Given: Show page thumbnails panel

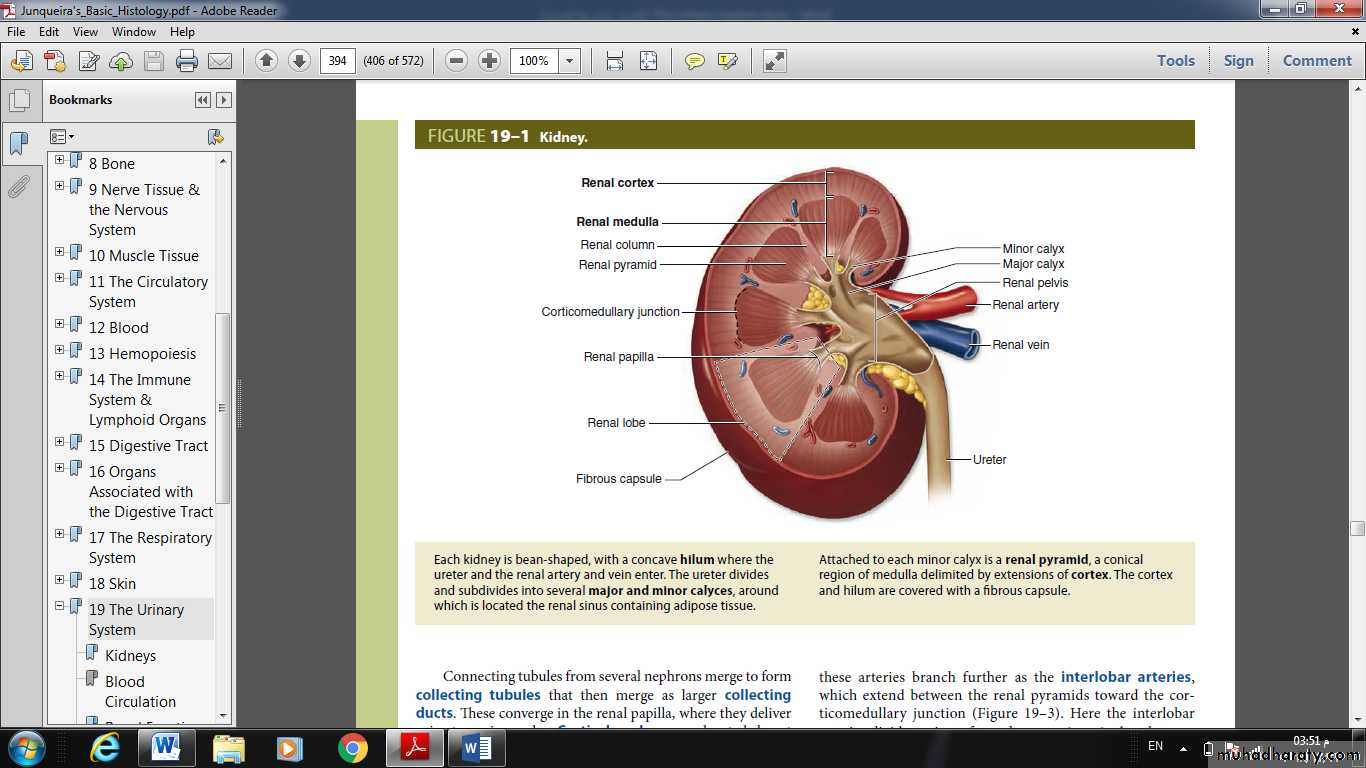Looking at the screenshot, I should (x=18, y=100).
